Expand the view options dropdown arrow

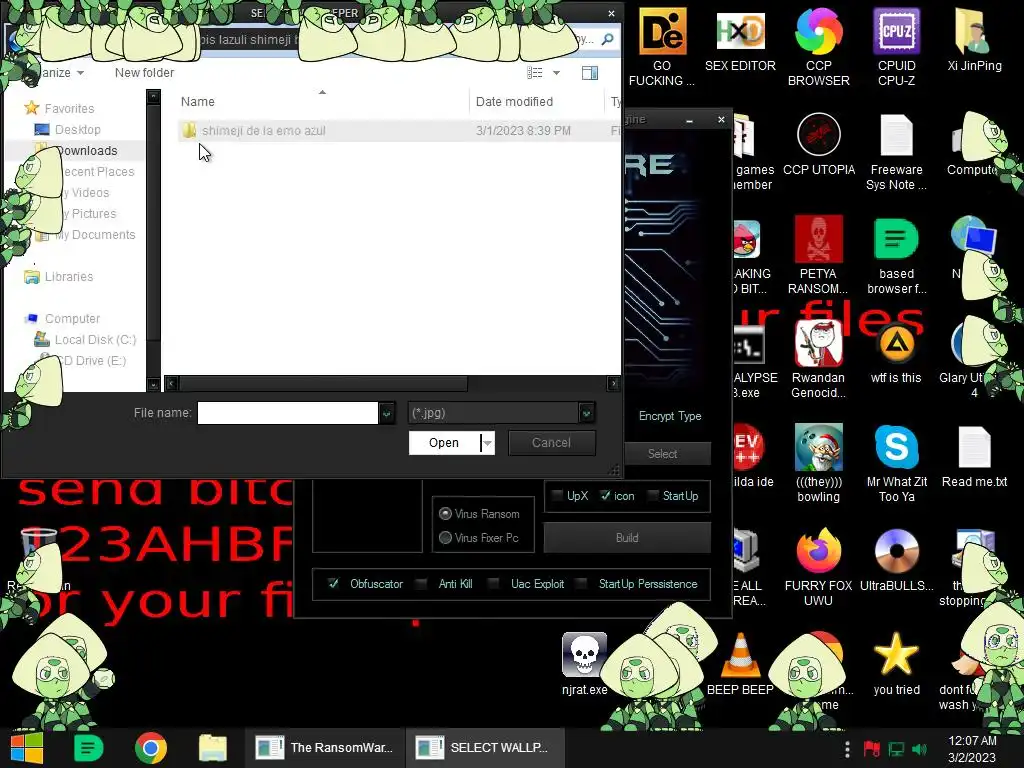pyautogui.click(x=556, y=72)
